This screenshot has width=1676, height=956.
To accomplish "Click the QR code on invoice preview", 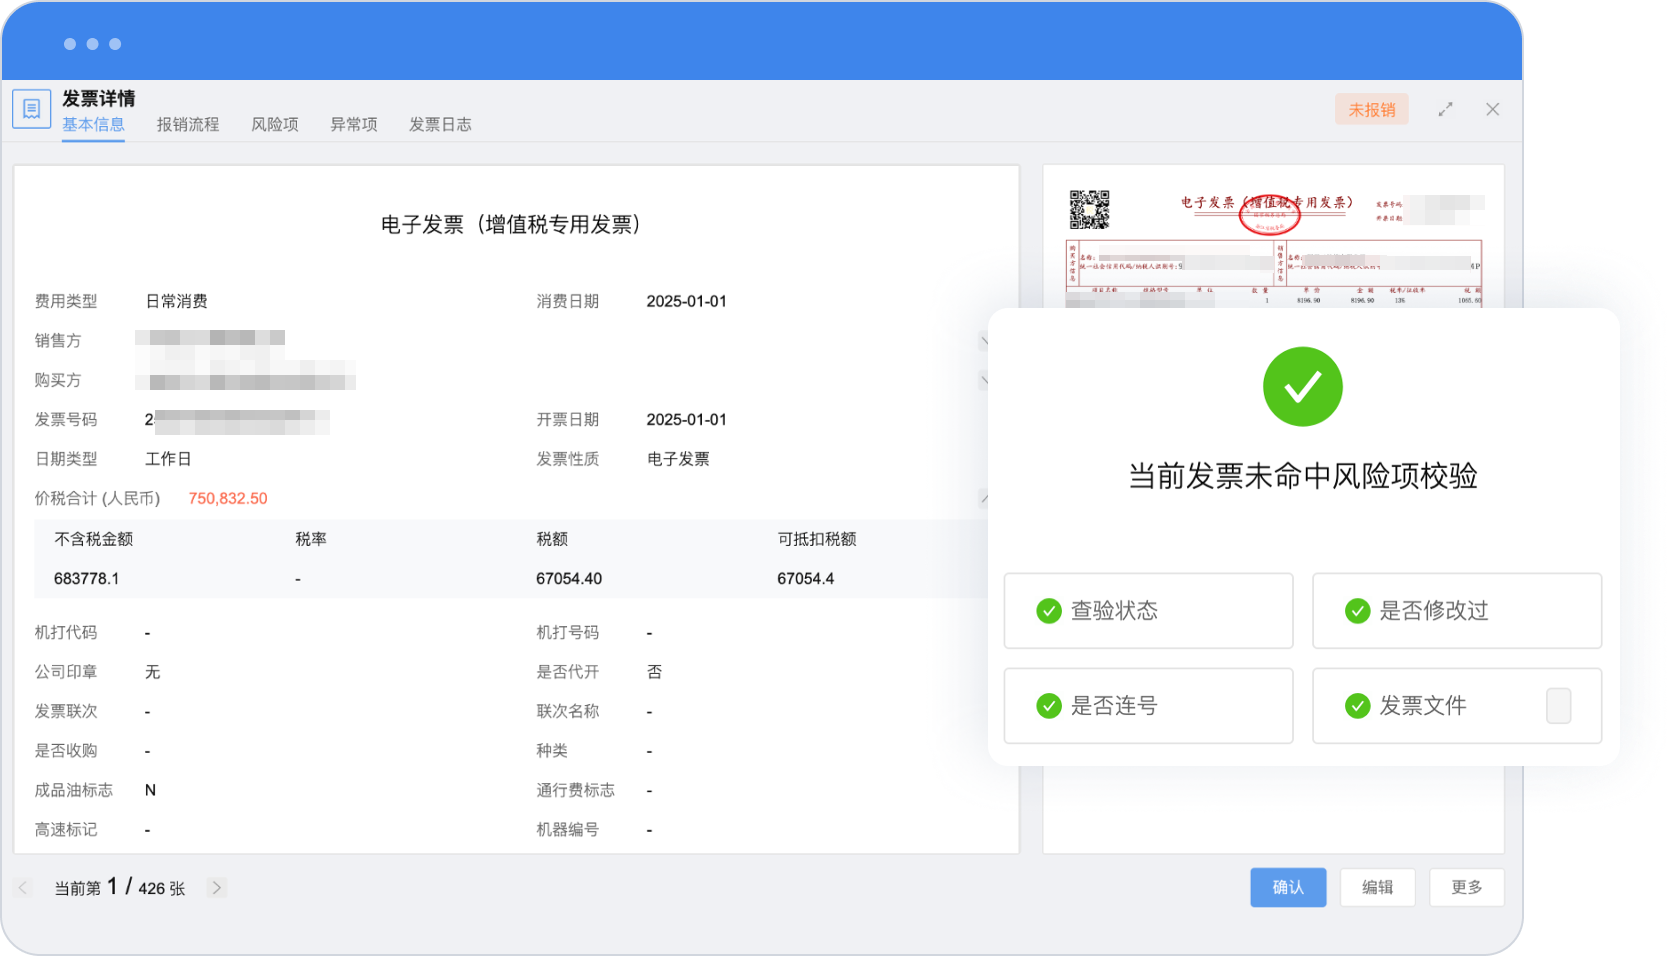I will coord(1089,210).
